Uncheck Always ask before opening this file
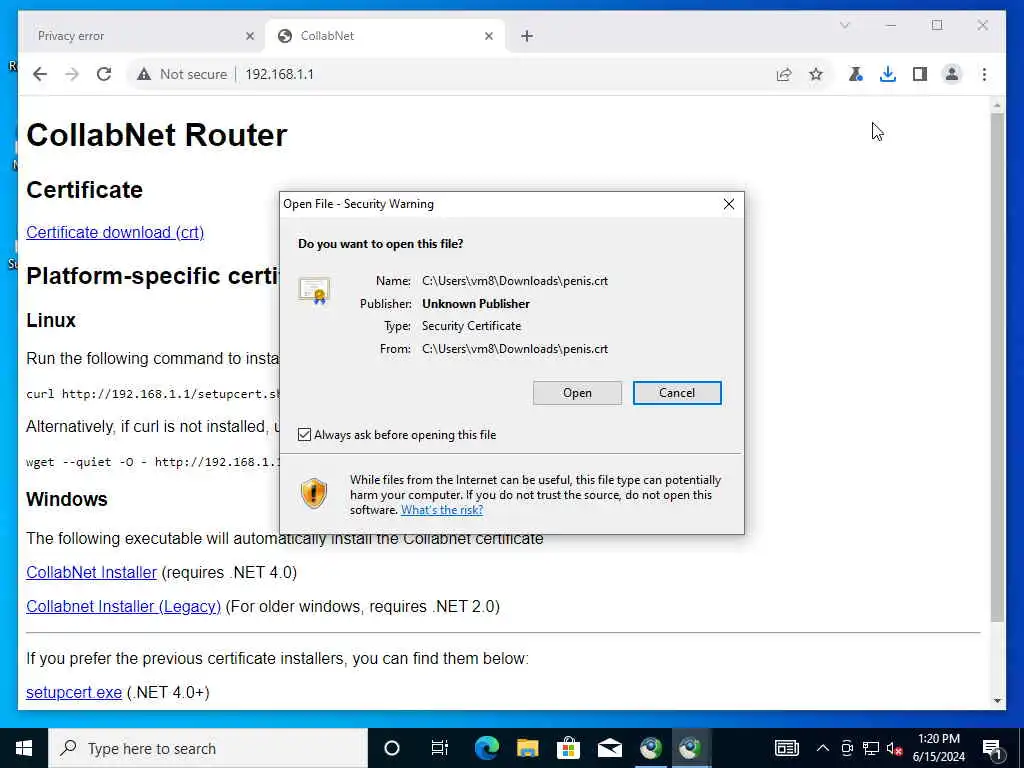This screenshot has height=768, width=1024. (x=304, y=435)
